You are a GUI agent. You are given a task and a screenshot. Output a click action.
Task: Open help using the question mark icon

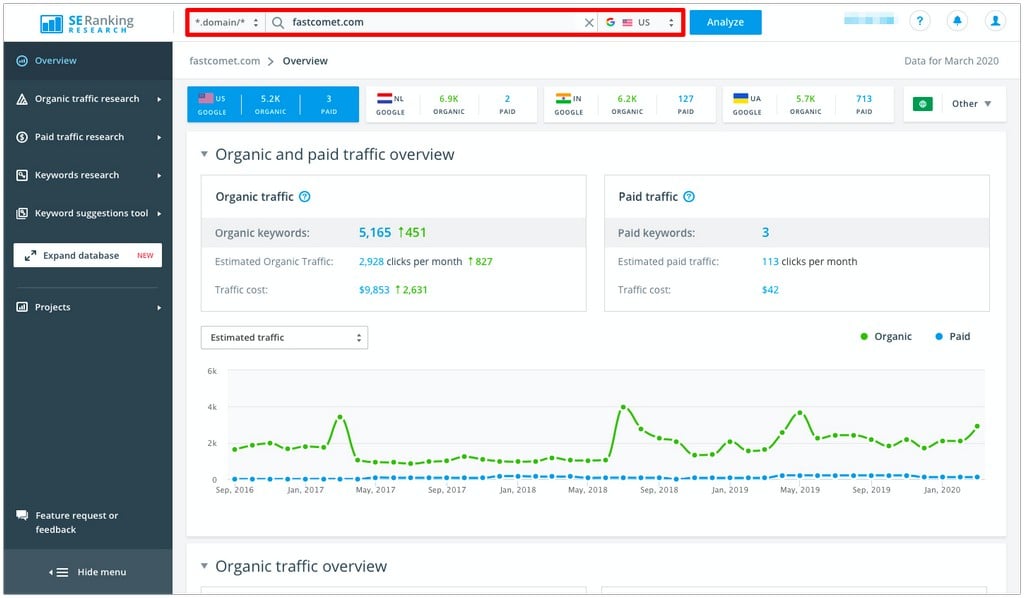click(x=918, y=20)
